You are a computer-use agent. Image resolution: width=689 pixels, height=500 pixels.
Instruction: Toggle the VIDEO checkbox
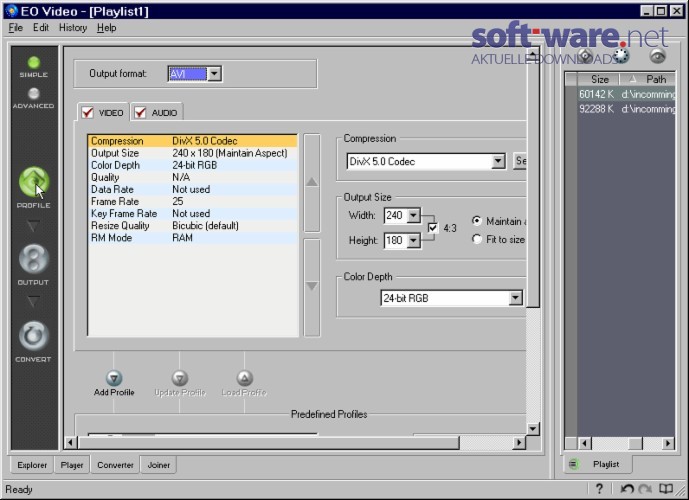87,112
